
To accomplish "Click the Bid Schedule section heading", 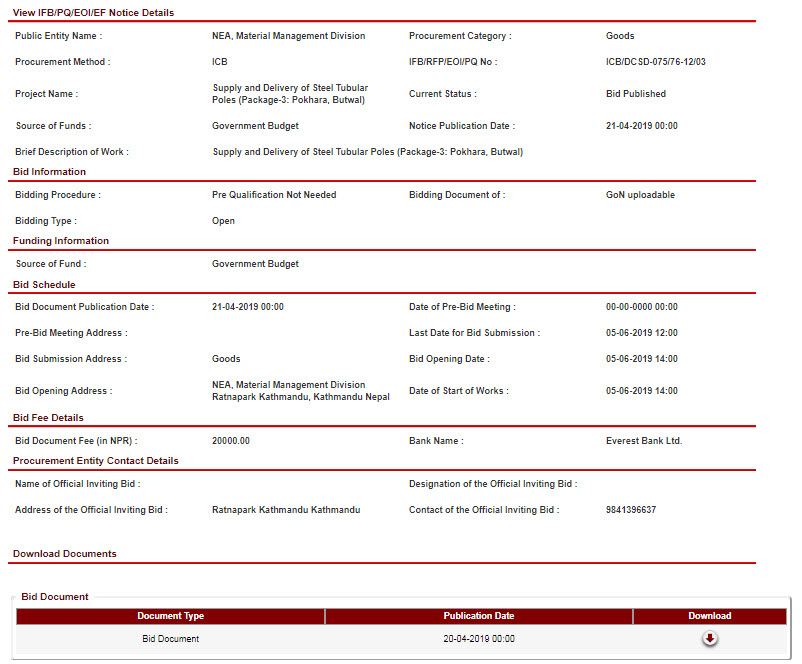I will (x=44, y=285).
